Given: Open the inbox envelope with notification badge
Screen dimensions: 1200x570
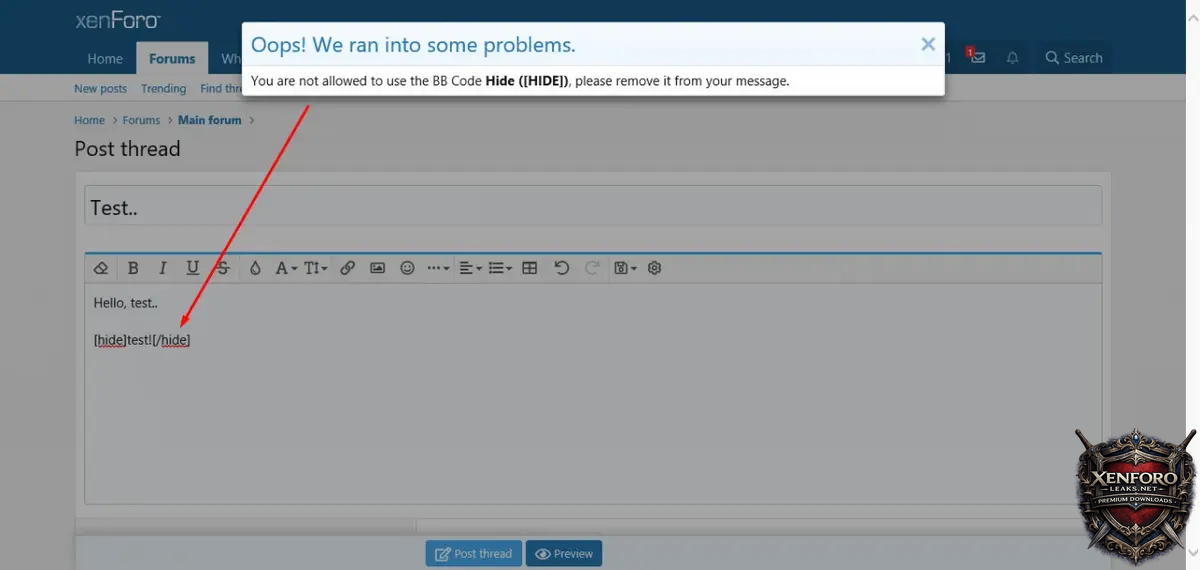Looking at the screenshot, I should [x=977, y=58].
